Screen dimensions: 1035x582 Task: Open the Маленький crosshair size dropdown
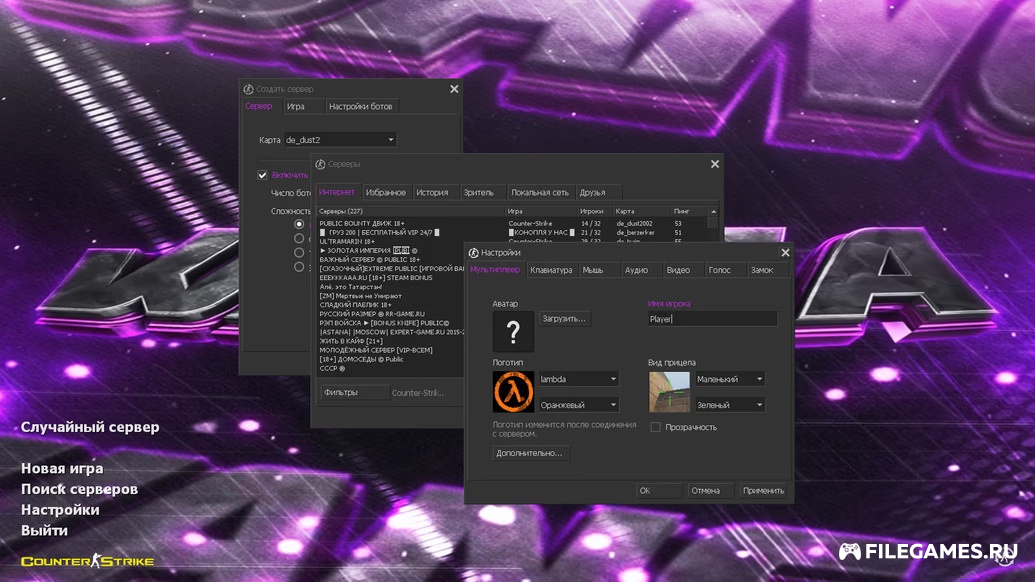point(730,379)
